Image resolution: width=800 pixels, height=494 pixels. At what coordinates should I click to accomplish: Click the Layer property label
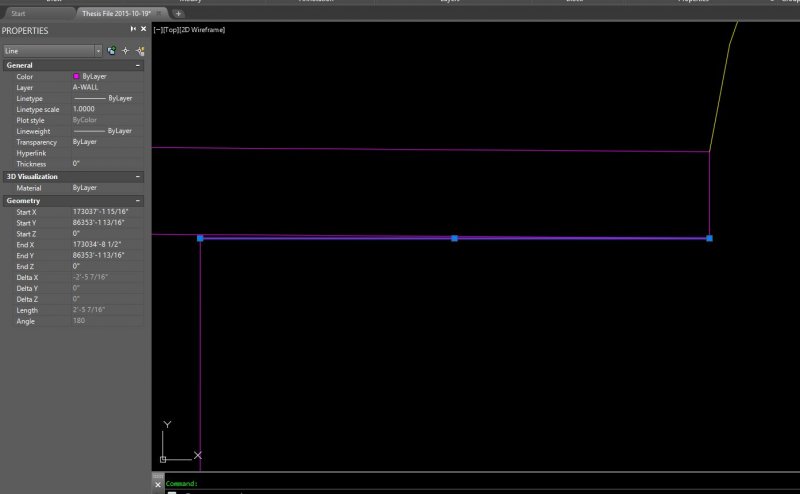(x=24, y=88)
